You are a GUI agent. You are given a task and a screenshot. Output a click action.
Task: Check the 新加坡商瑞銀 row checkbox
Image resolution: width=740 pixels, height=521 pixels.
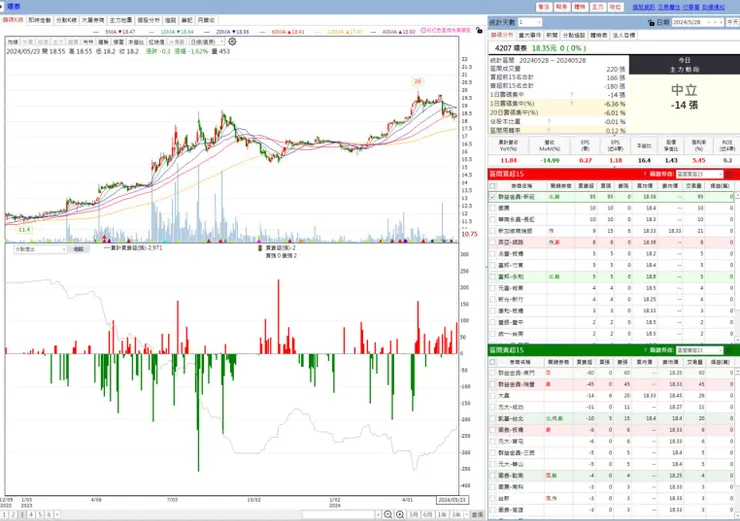(493, 231)
